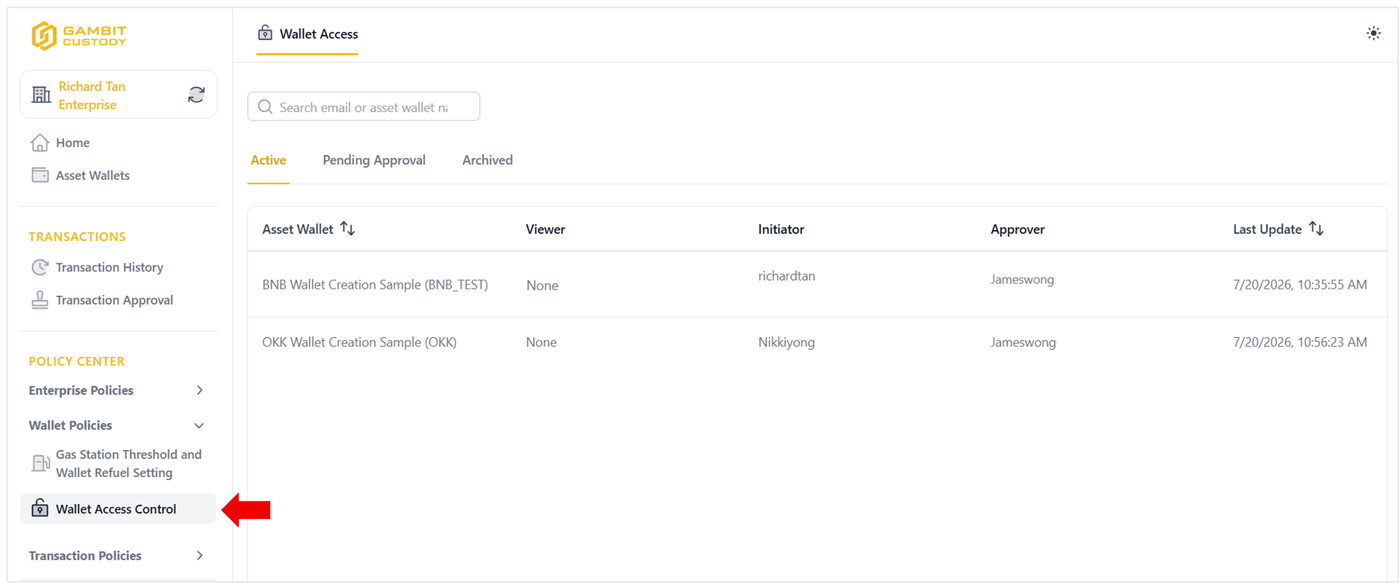Image resolution: width=1399 pixels, height=586 pixels.
Task: Click the Gambit Custody logo
Action: pyautogui.click(x=78, y=36)
